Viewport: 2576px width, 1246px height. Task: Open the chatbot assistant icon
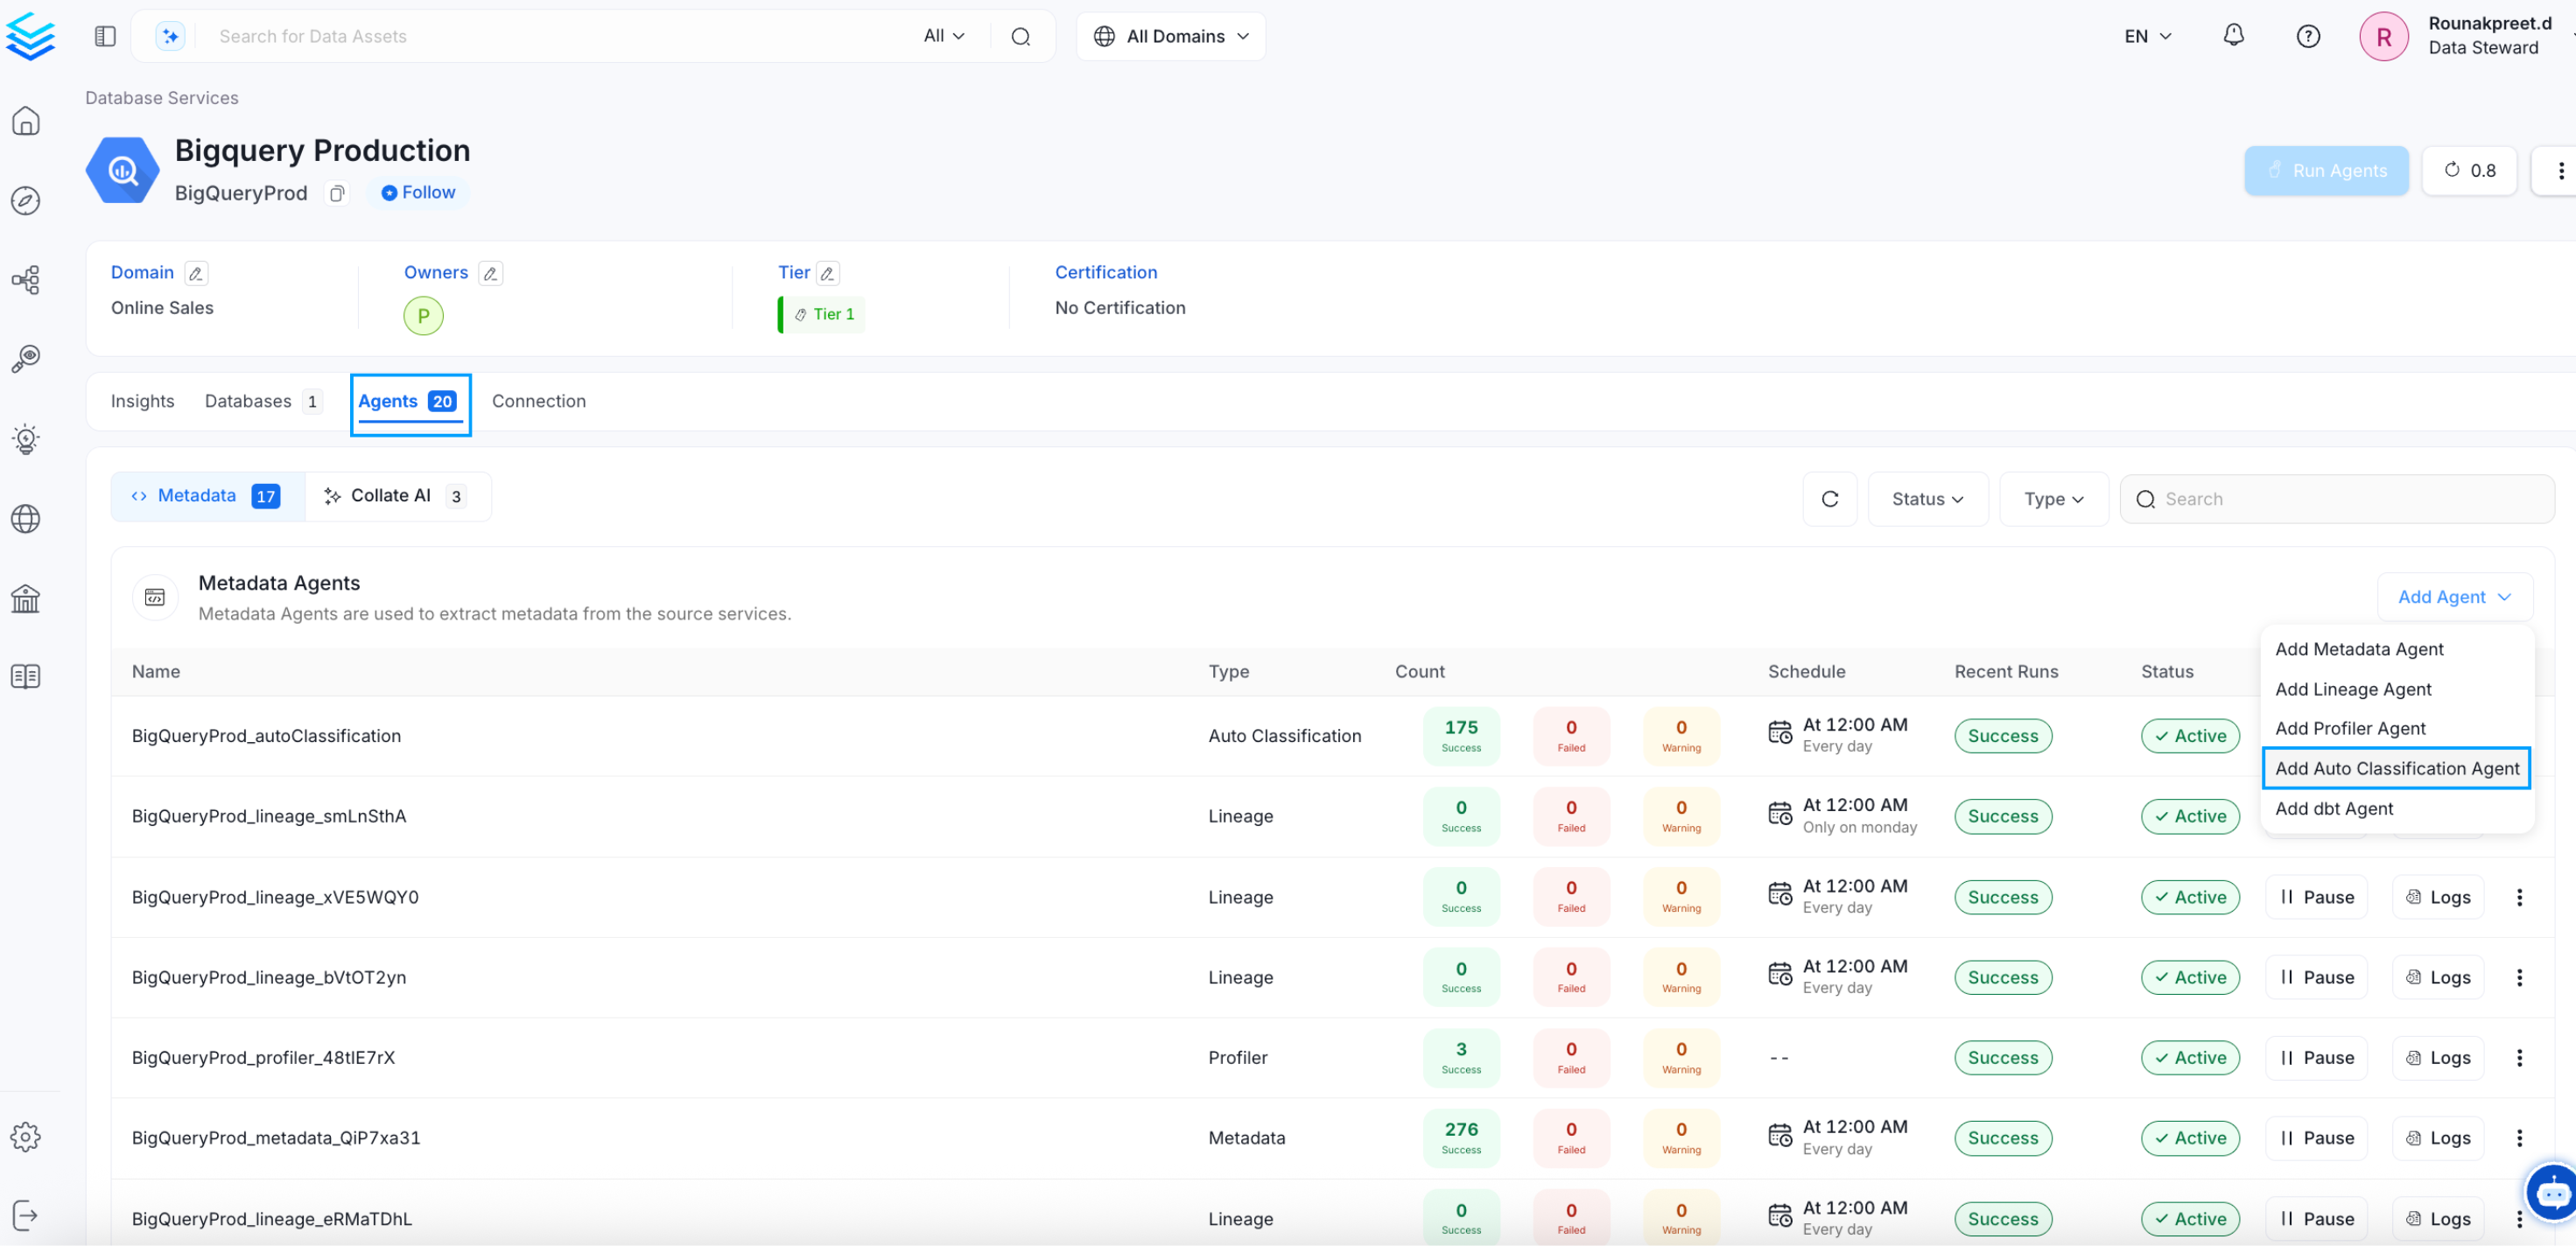point(2551,1192)
